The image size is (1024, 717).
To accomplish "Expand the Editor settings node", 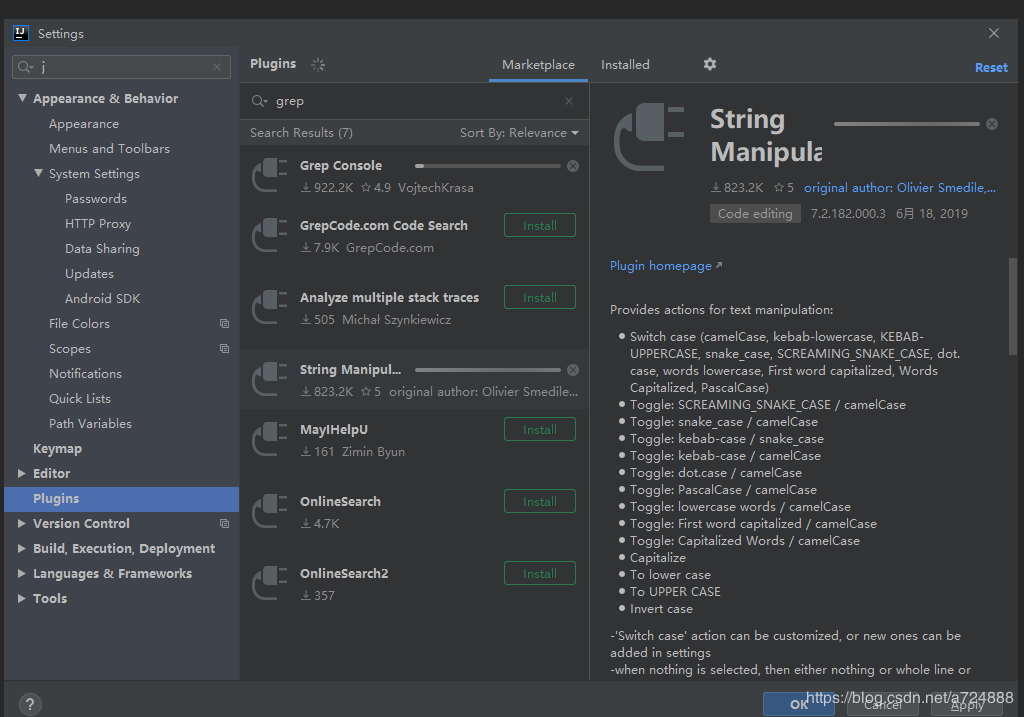I will (x=22, y=473).
